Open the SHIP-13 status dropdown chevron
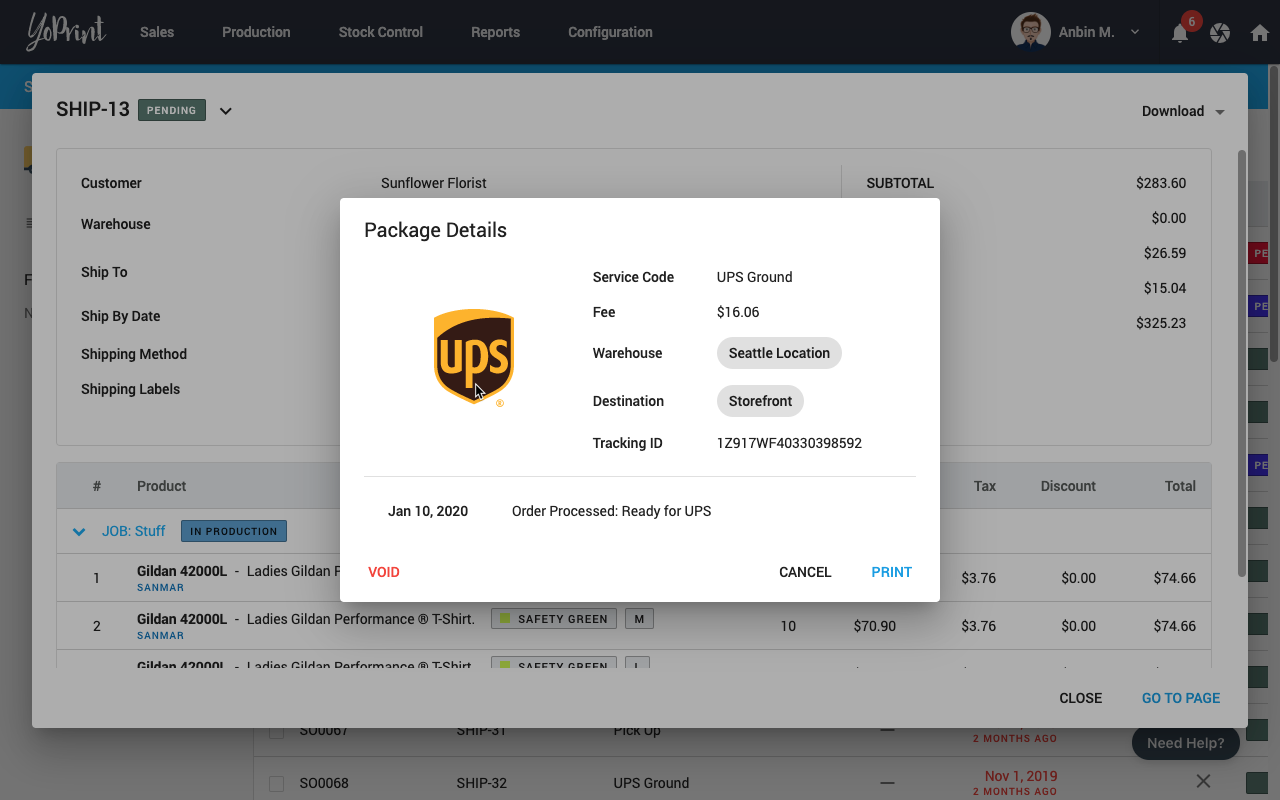The height and width of the screenshot is (800, 1280). (226, 111)
